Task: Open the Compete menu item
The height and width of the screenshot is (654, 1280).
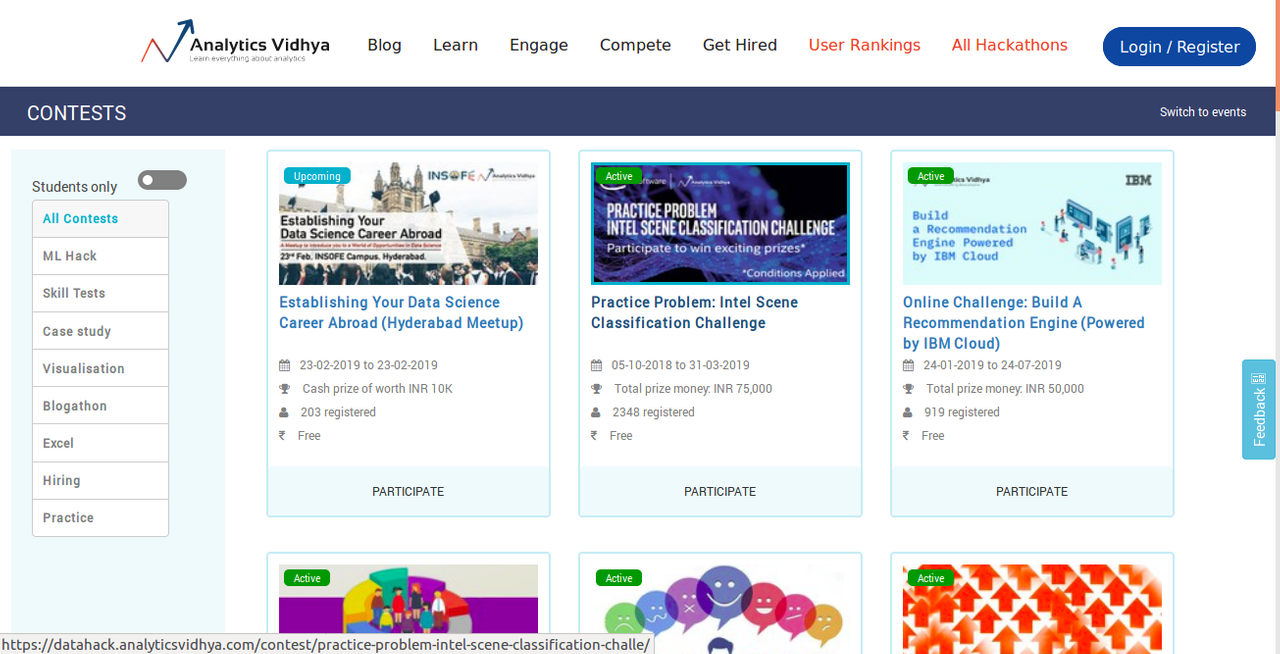Action: pyautogui.click(x=635, y=45)
